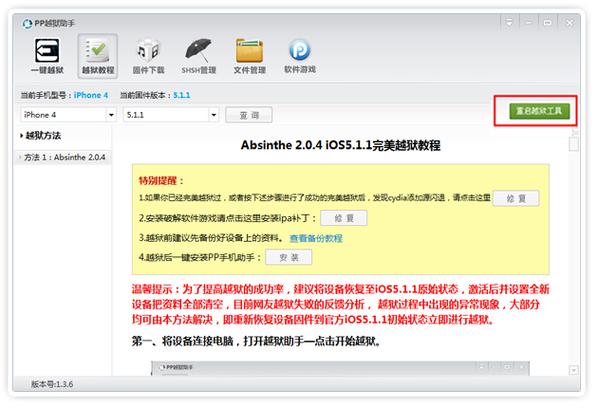Maximize the PP越狱助手 window
Viewport: 598px width, 408px height.
(547, 23)
